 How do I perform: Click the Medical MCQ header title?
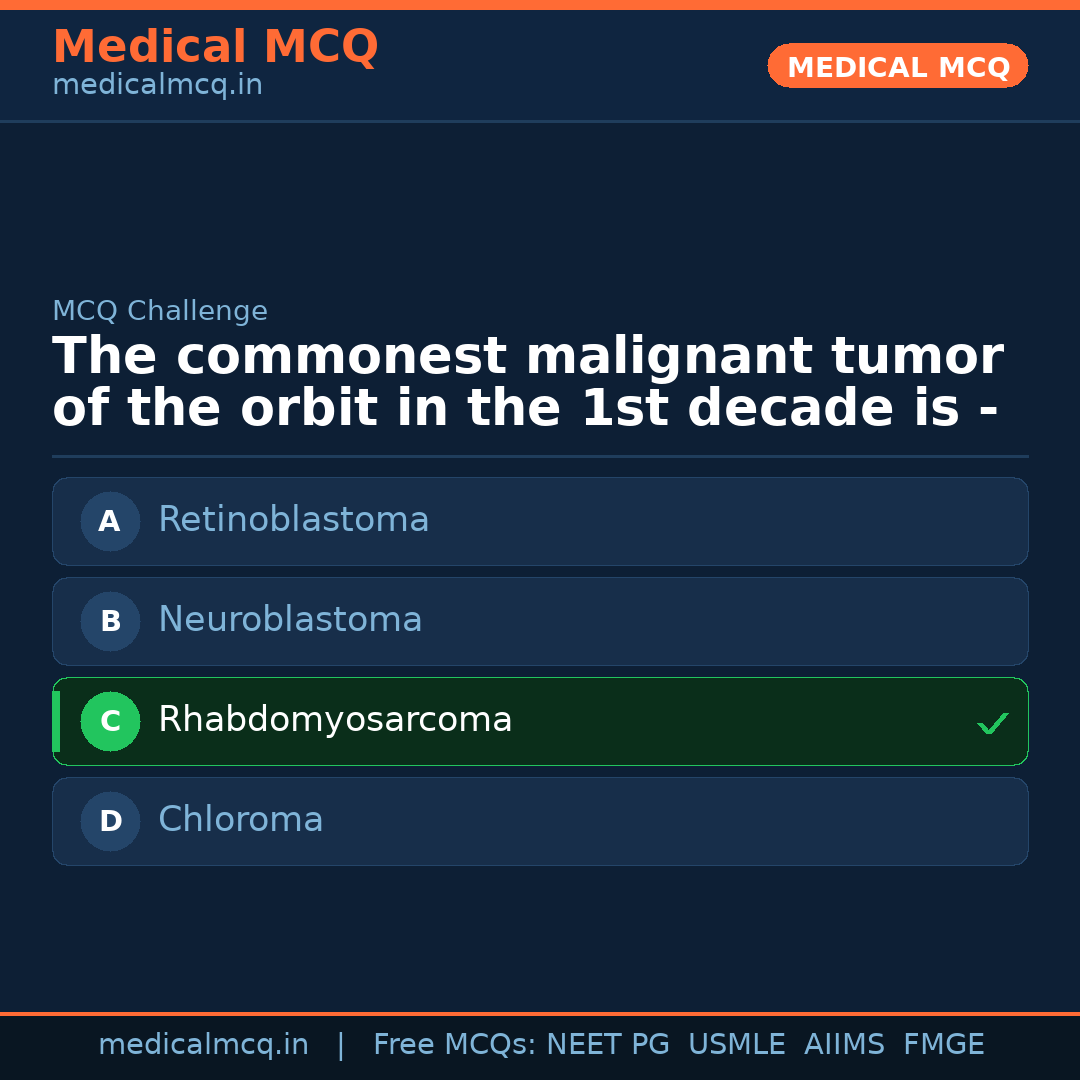215,47
